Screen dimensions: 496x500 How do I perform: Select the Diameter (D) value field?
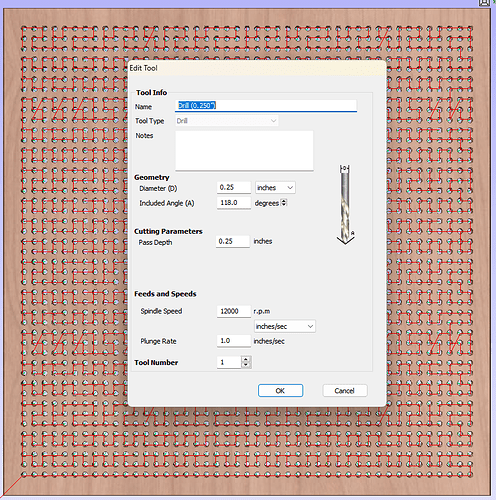pos(234,187)
